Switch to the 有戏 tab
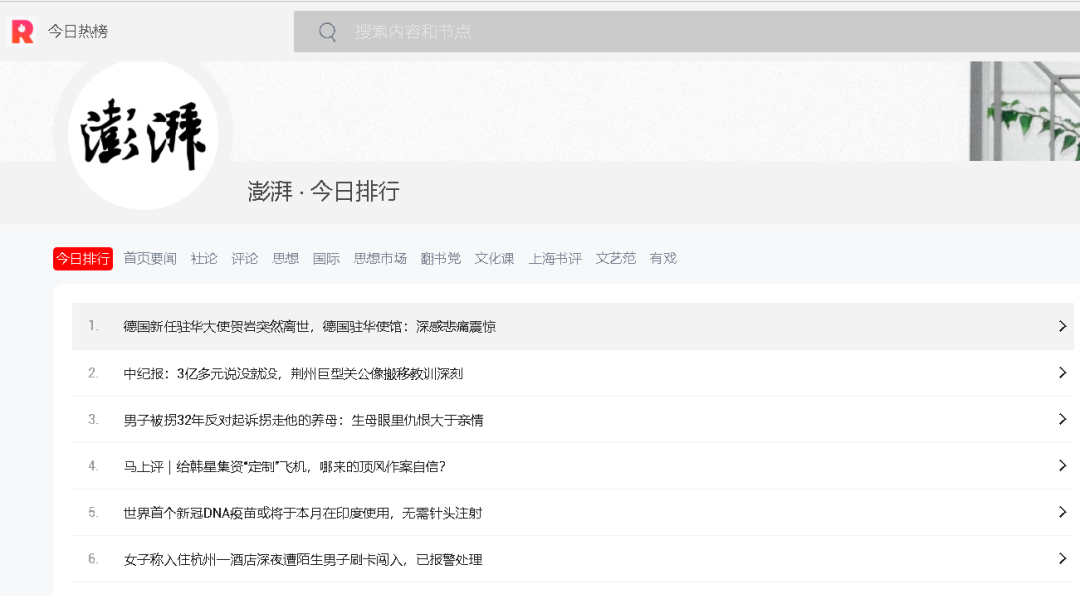 [x=663, y=258]
